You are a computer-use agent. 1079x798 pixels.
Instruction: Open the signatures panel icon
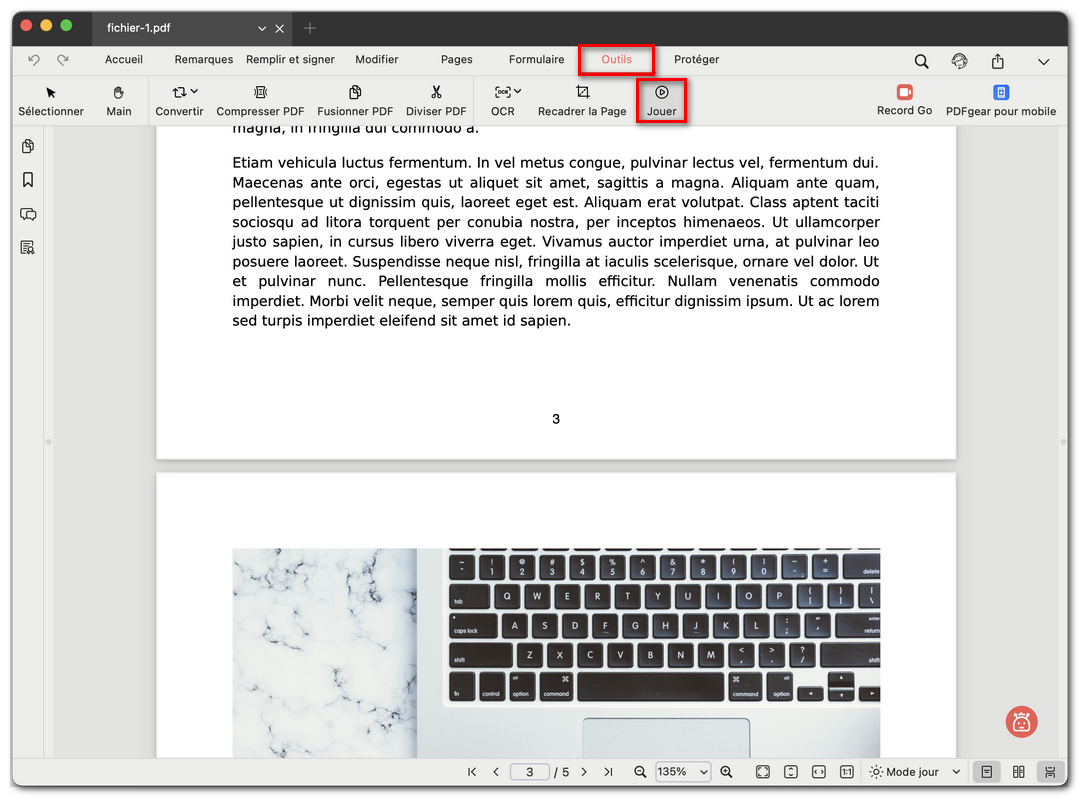click(x=27, y=248)
